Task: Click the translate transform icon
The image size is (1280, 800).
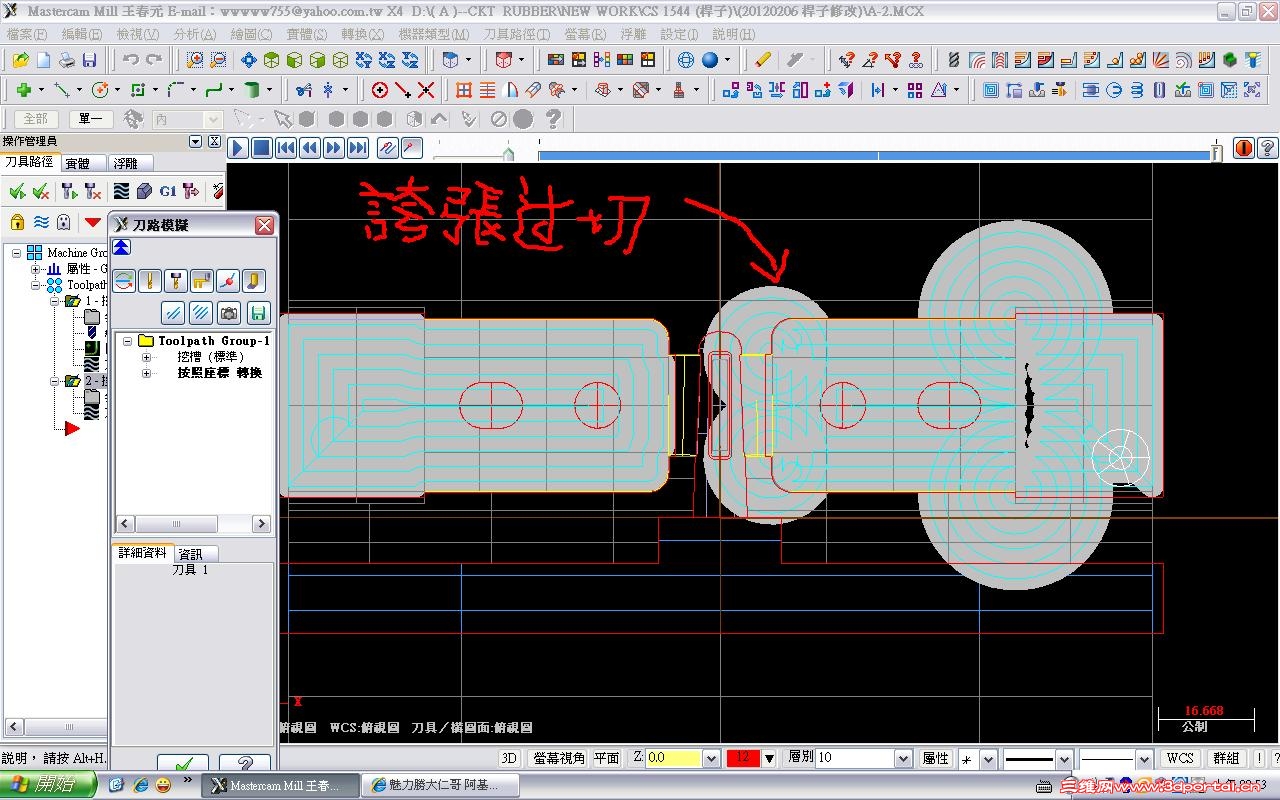Action: click(730, 90)
